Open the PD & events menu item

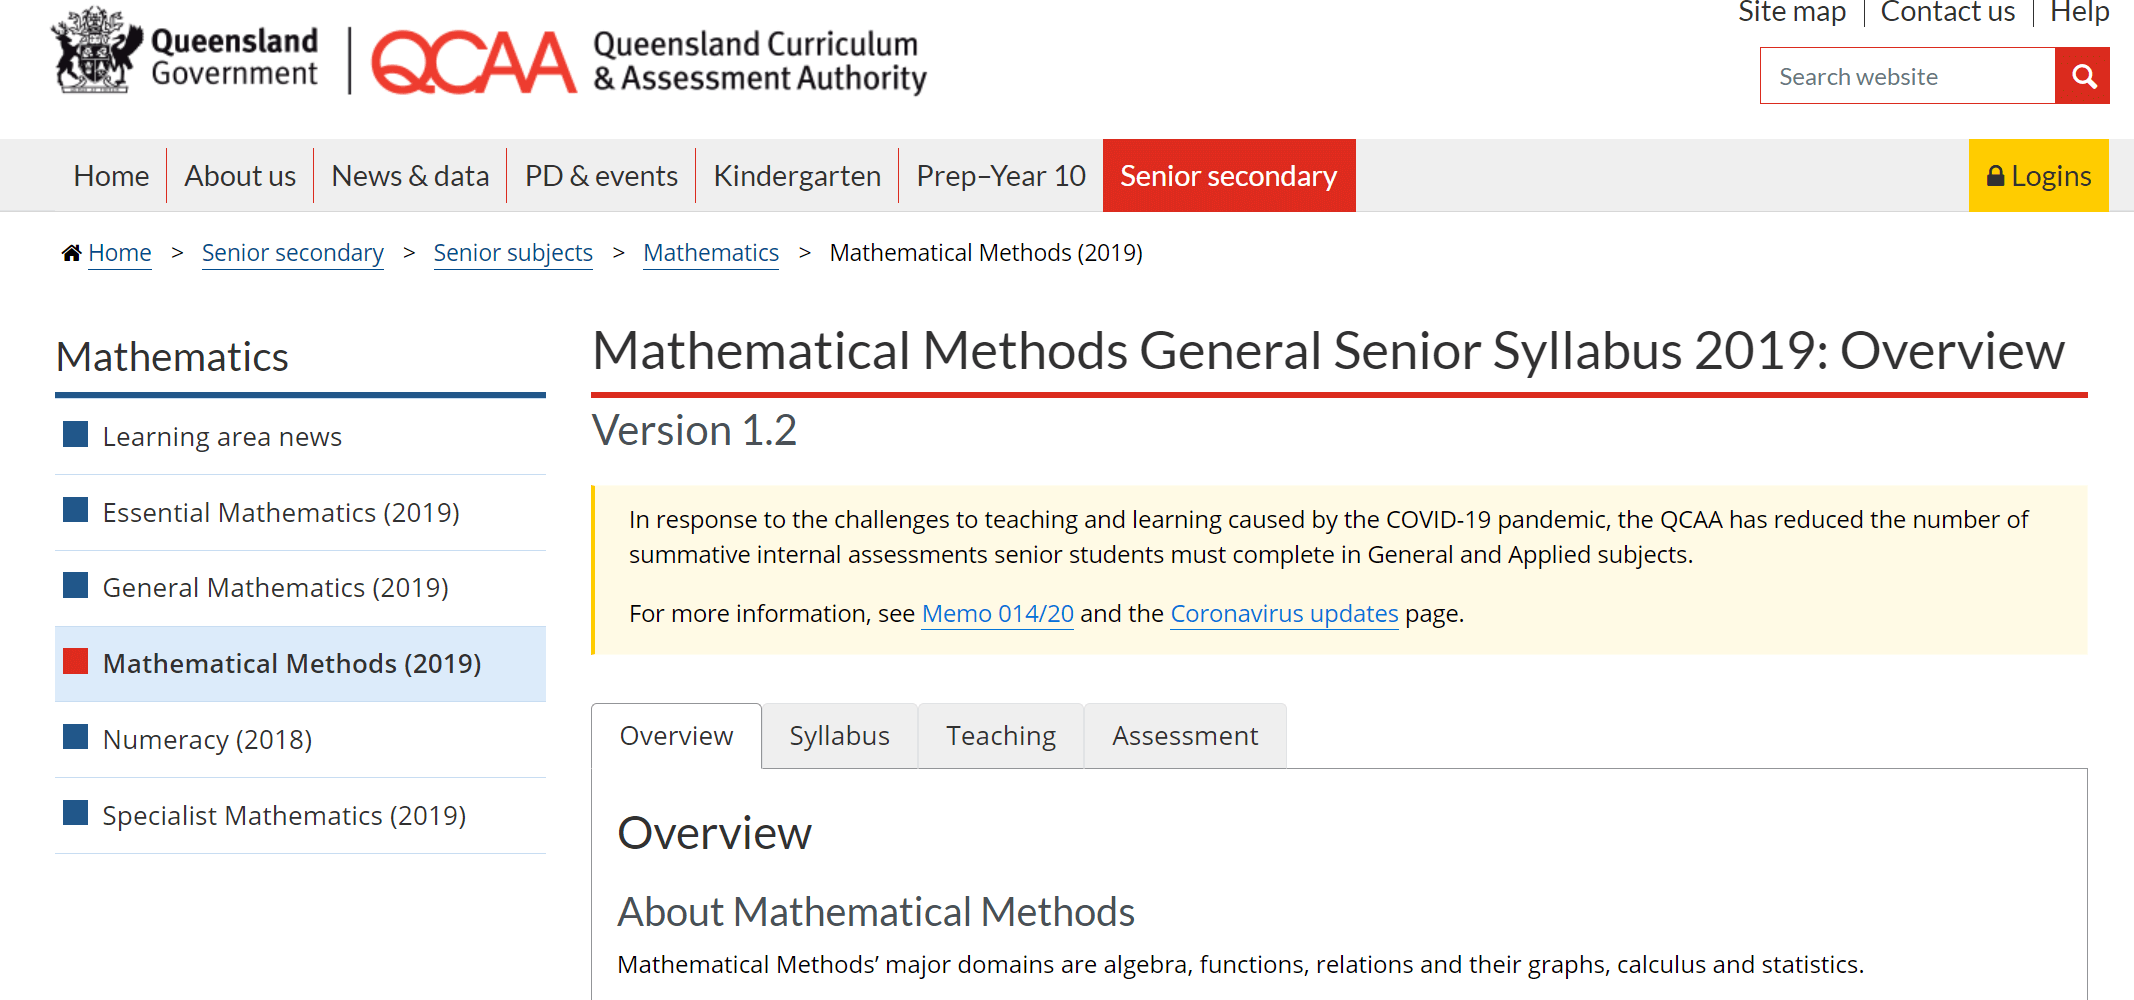(x=601, y=176)
